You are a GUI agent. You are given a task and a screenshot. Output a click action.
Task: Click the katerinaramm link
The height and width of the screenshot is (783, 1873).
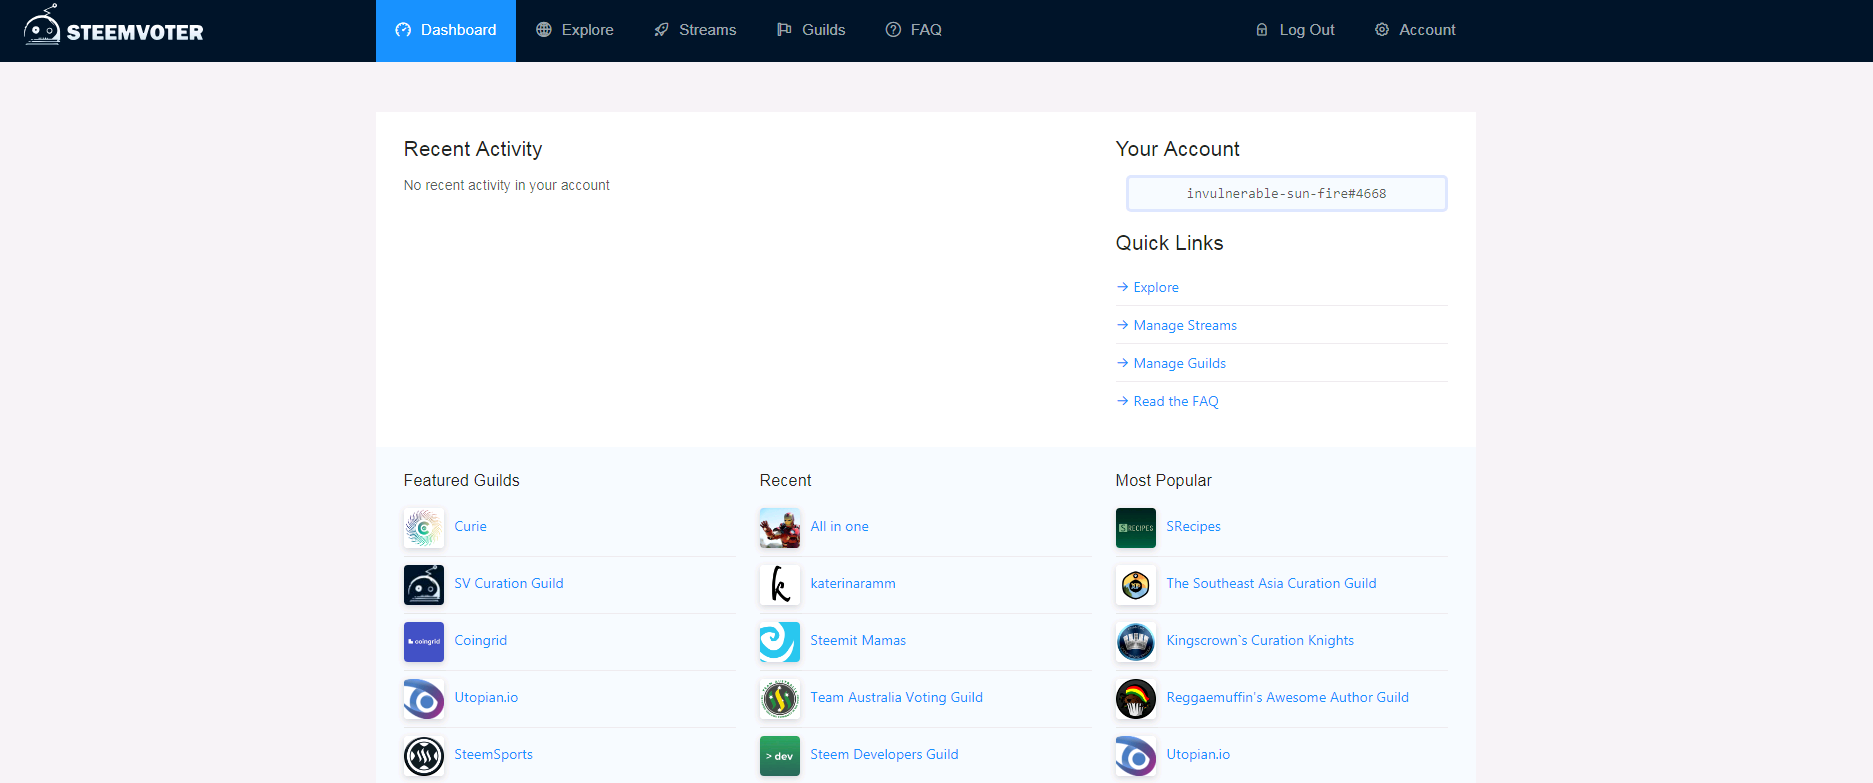(853, 583)
